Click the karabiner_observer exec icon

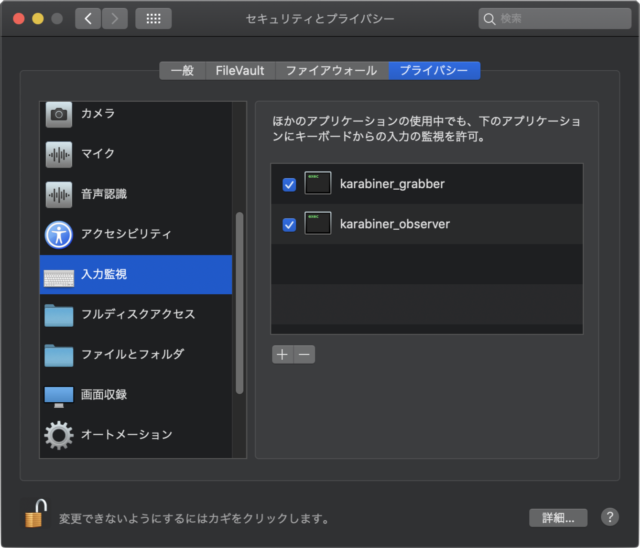(318, 223)
